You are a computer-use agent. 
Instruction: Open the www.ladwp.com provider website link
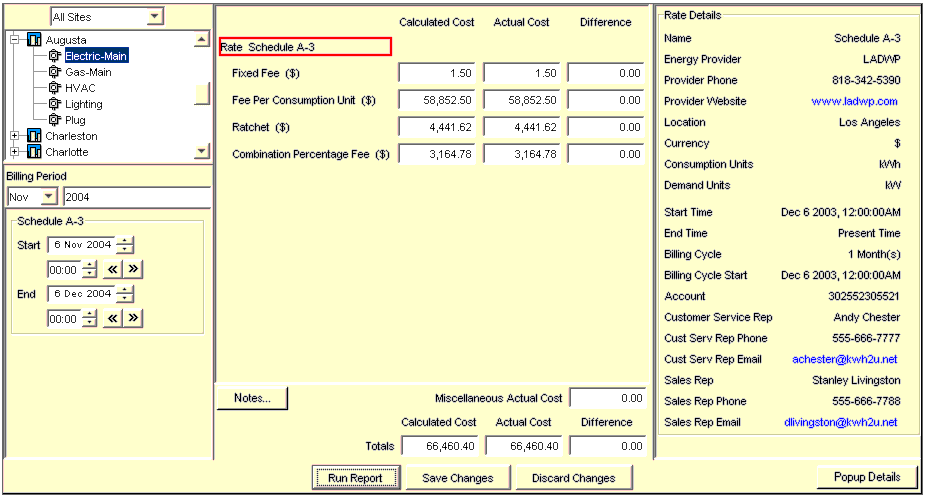pyautogui.click(x=854, y=101)
